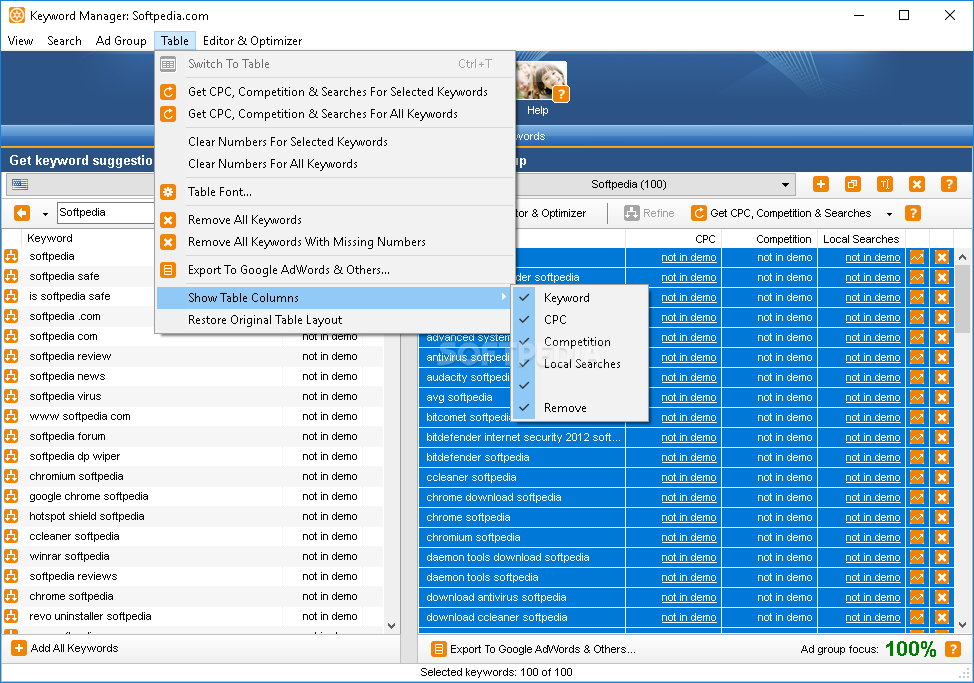Open dropdown arrow next to back button
This screenshot has height=683, width=974.
click(x=45, y=214)
